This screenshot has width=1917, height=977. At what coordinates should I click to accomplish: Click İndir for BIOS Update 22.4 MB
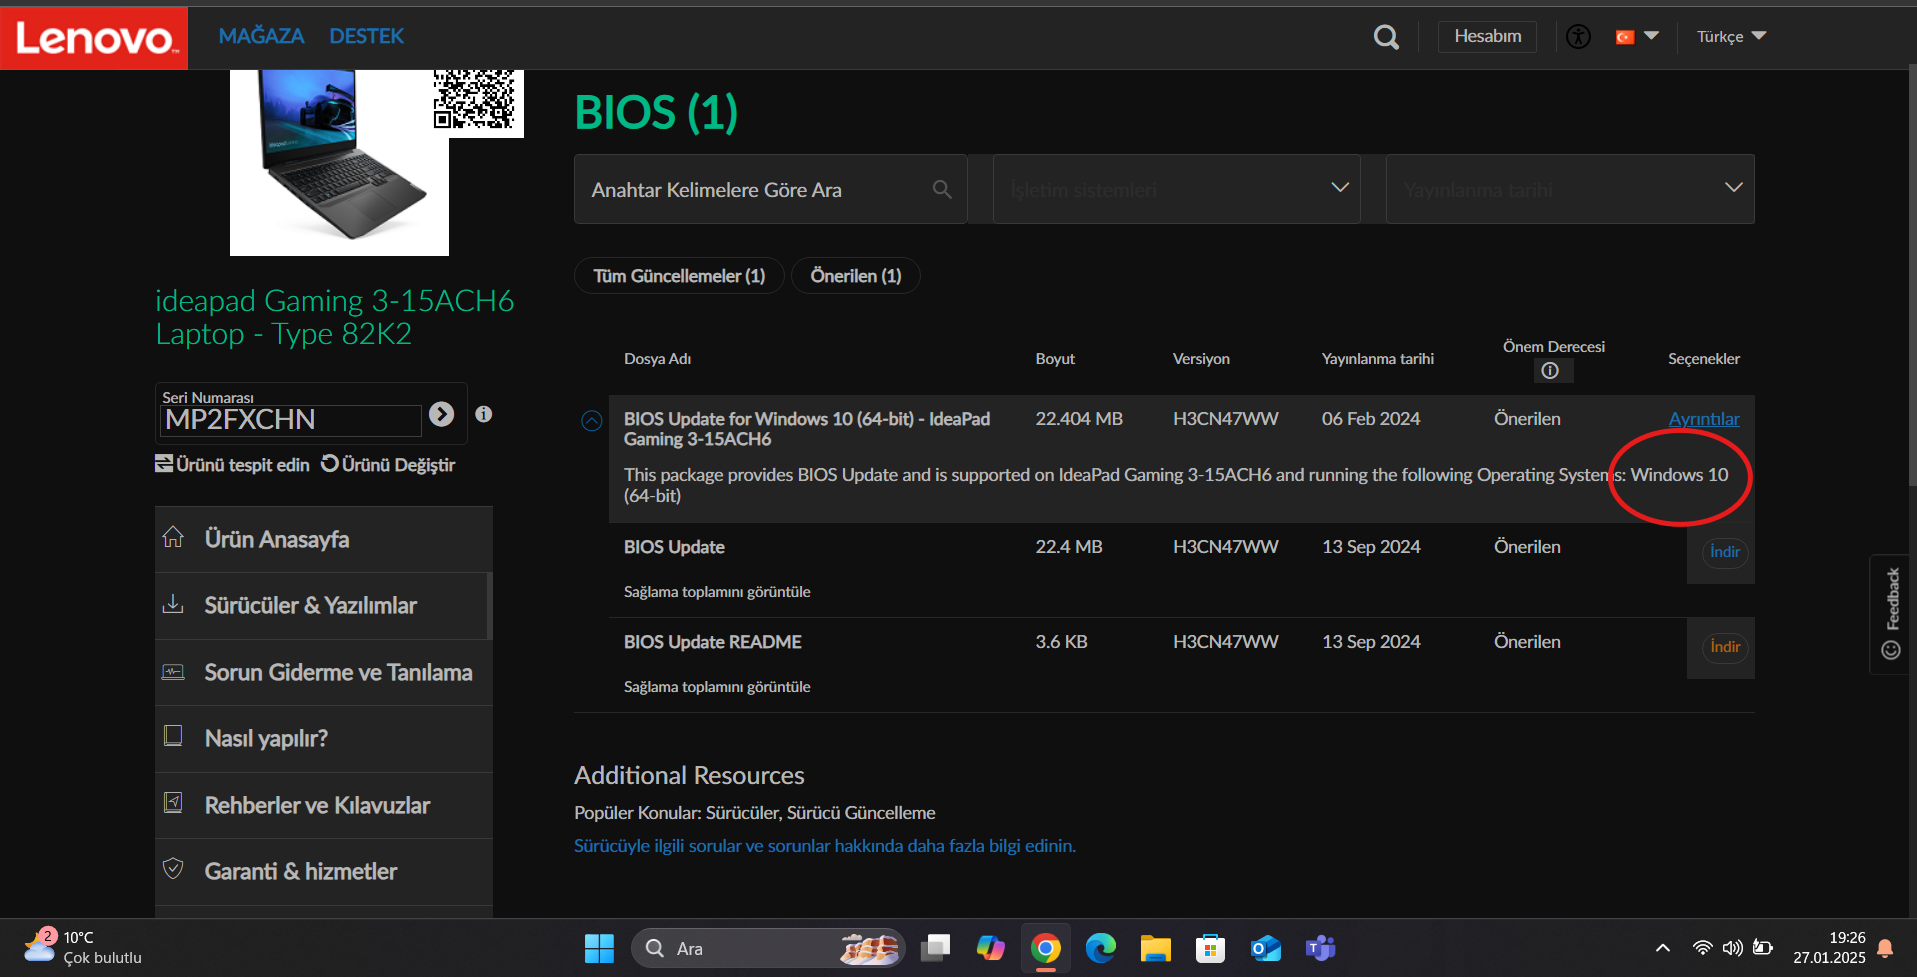tap(1725, 552)
